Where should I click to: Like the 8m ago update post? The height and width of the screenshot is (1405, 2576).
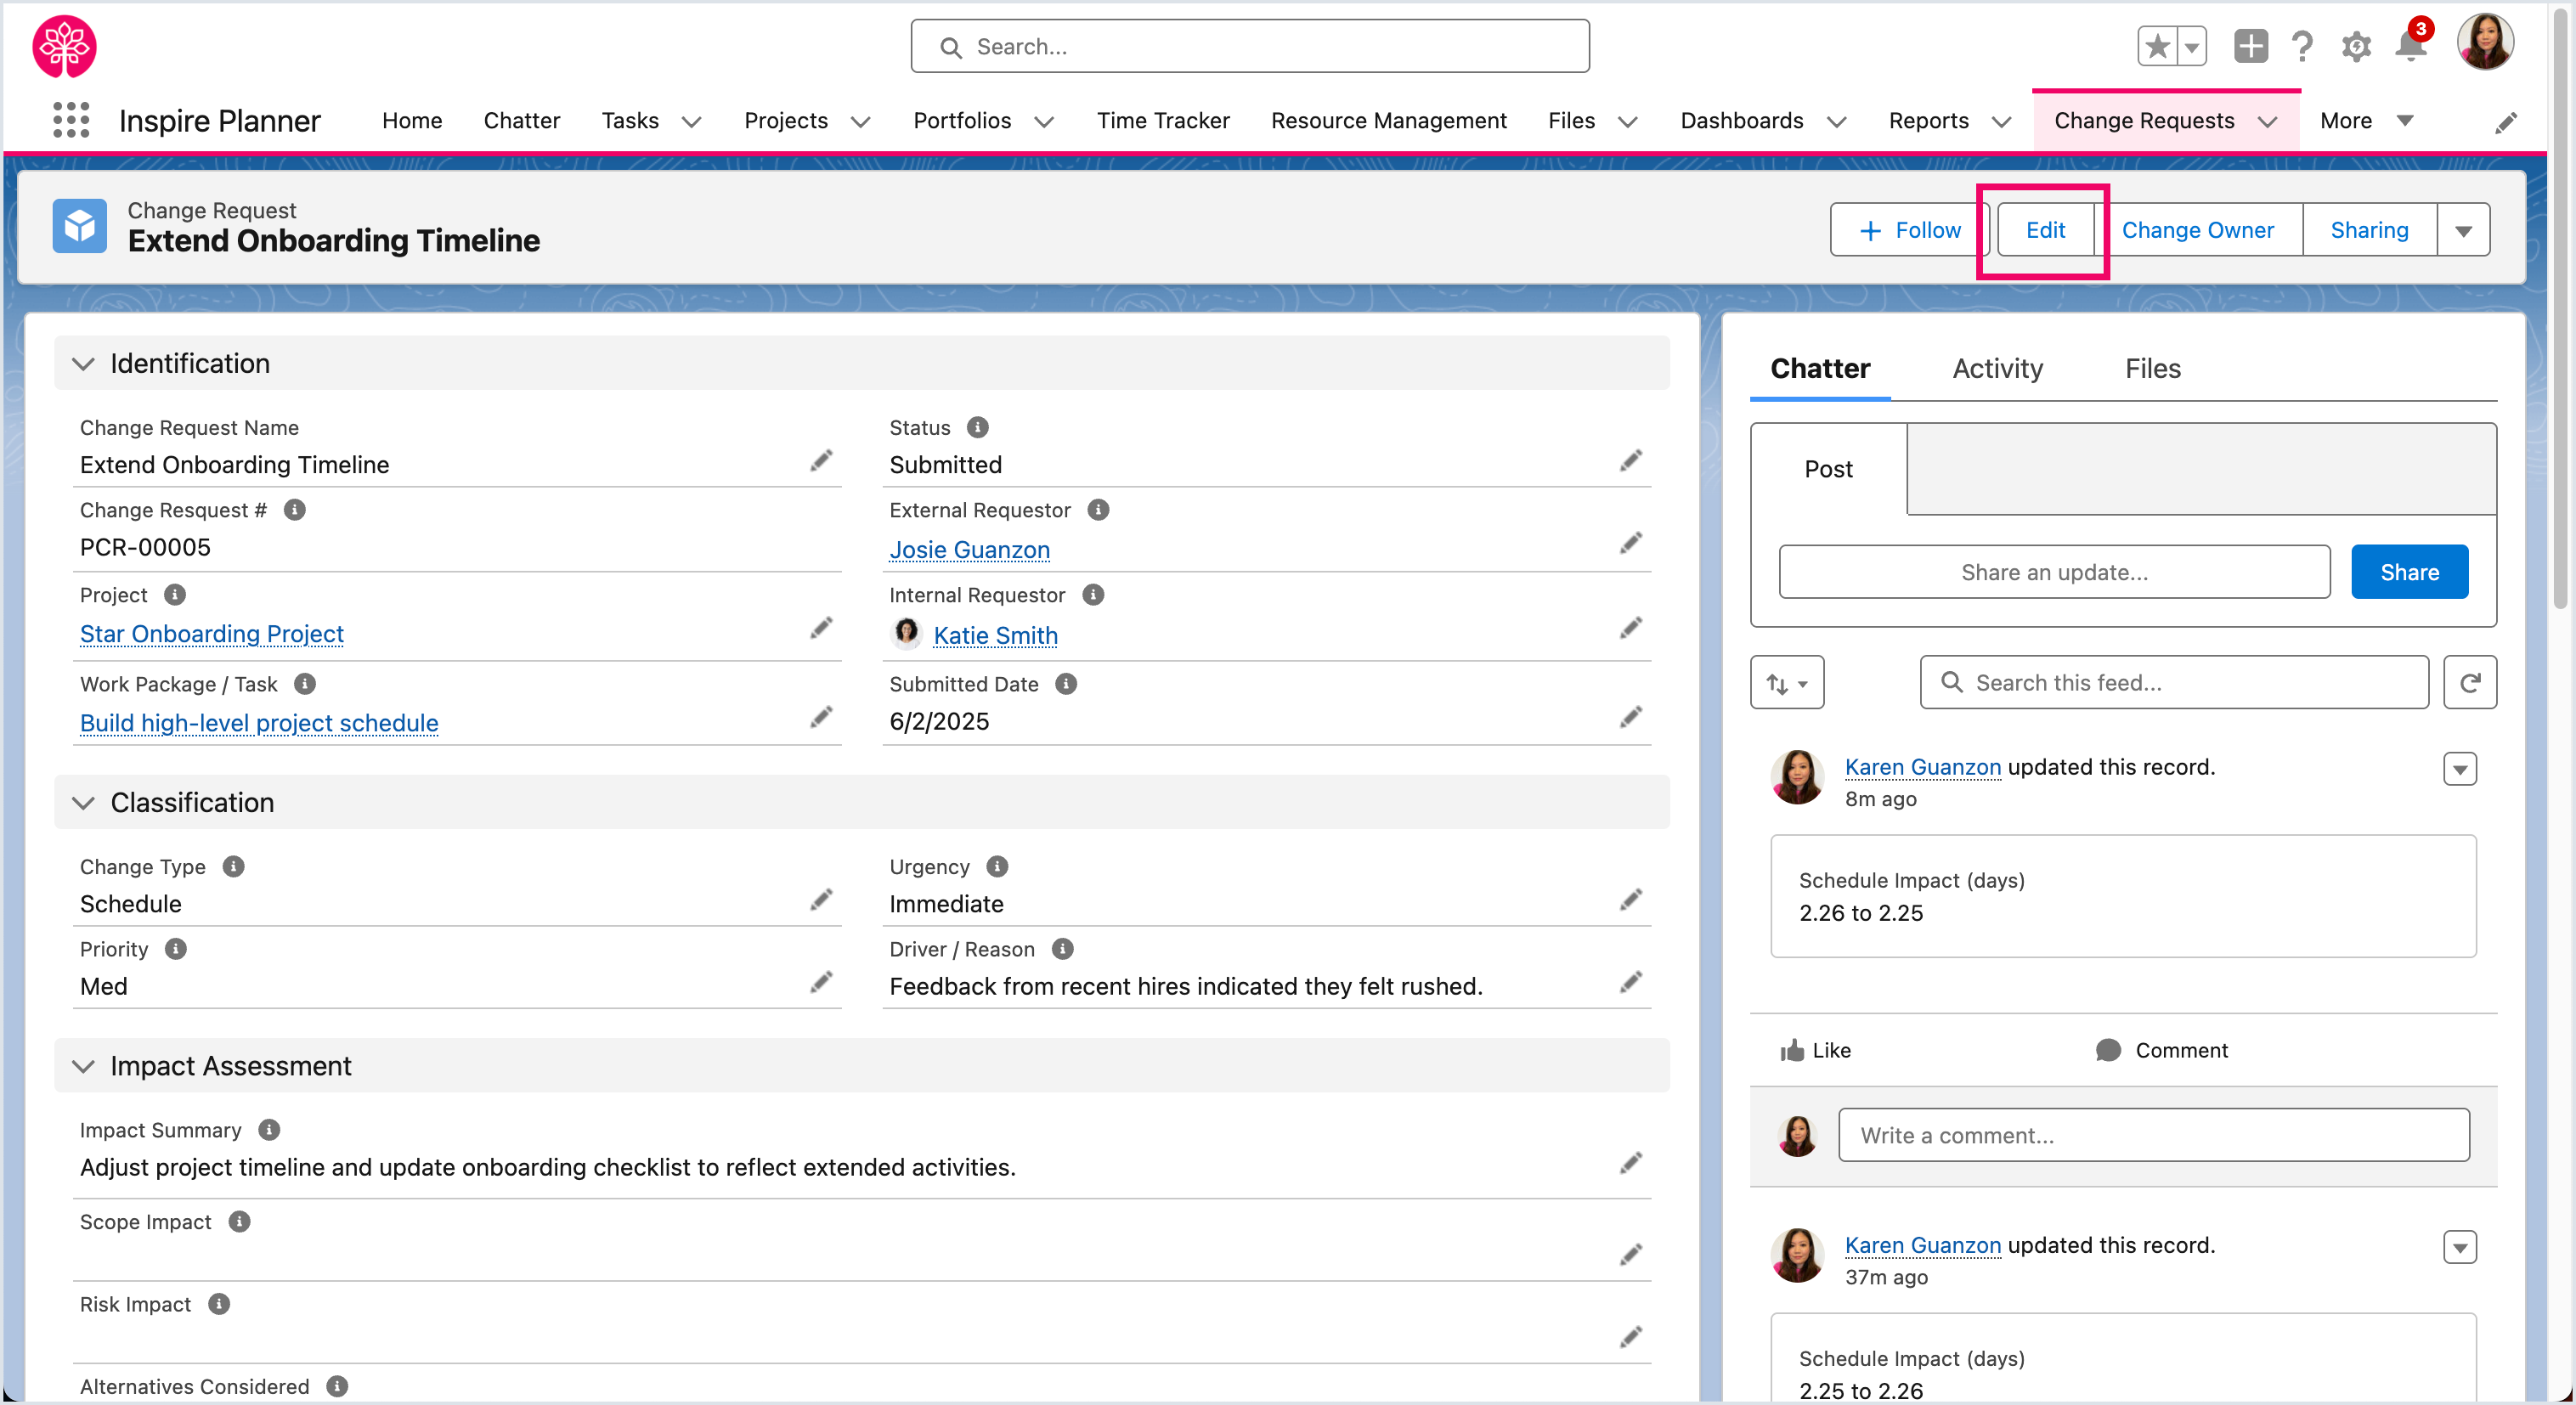click(1815, 1050)
